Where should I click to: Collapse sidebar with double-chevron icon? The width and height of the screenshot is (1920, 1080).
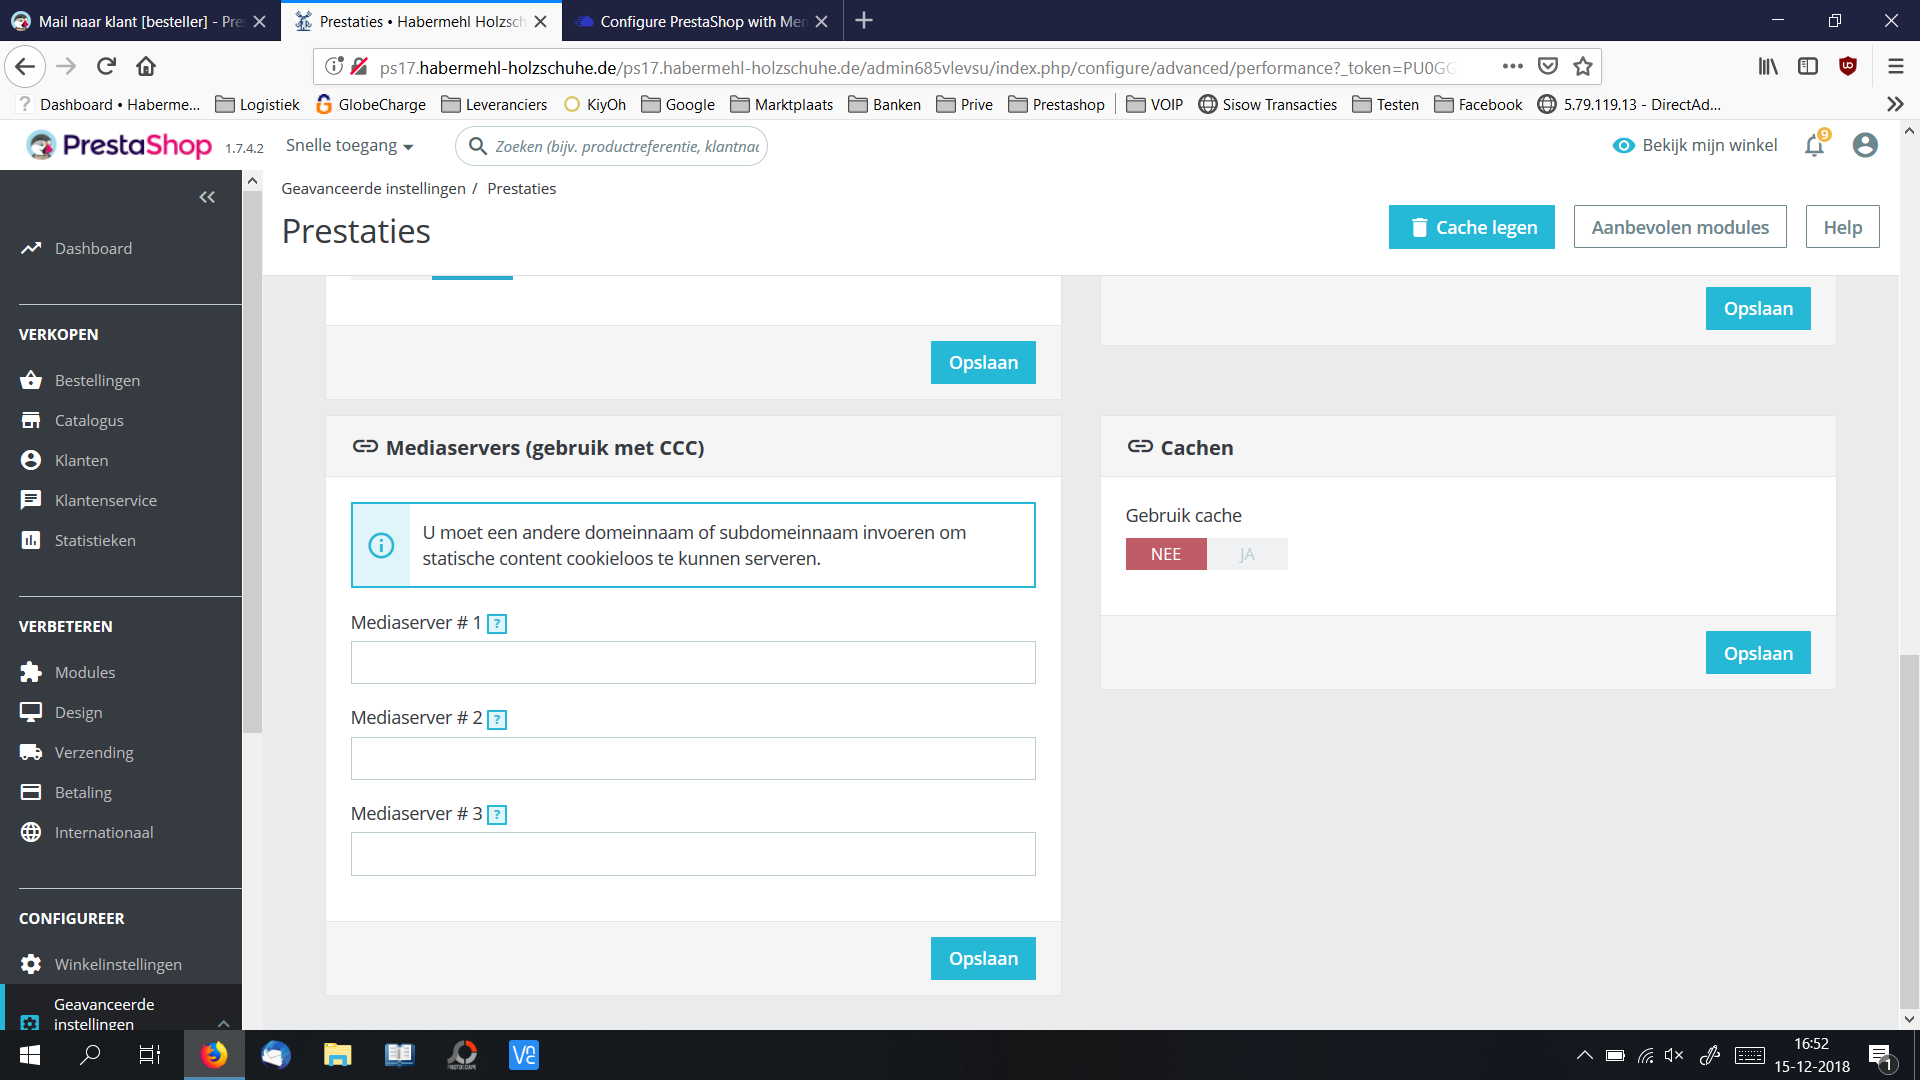click(207, 197)
